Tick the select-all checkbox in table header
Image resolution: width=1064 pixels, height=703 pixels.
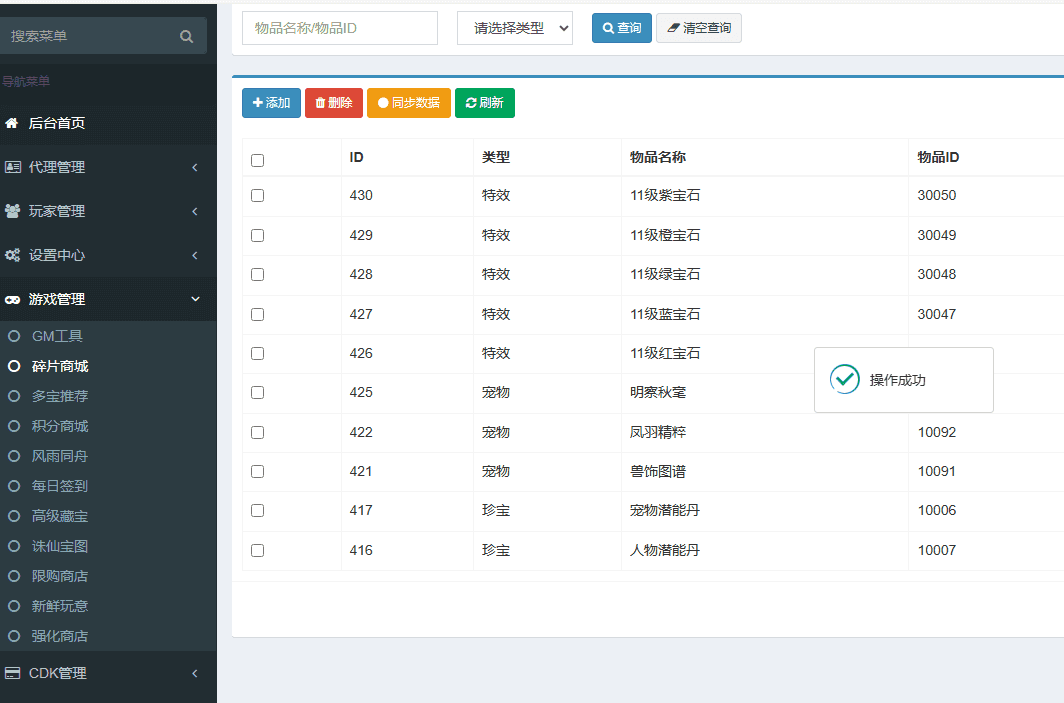click(x=257, y=160)
